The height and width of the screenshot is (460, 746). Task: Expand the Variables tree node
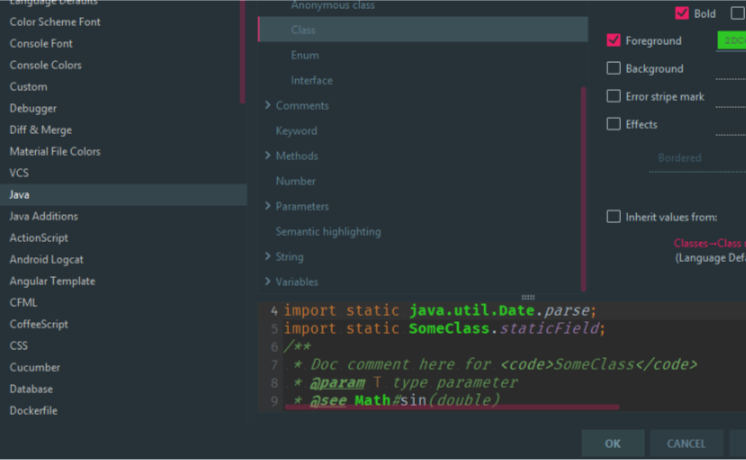point(268,282)
